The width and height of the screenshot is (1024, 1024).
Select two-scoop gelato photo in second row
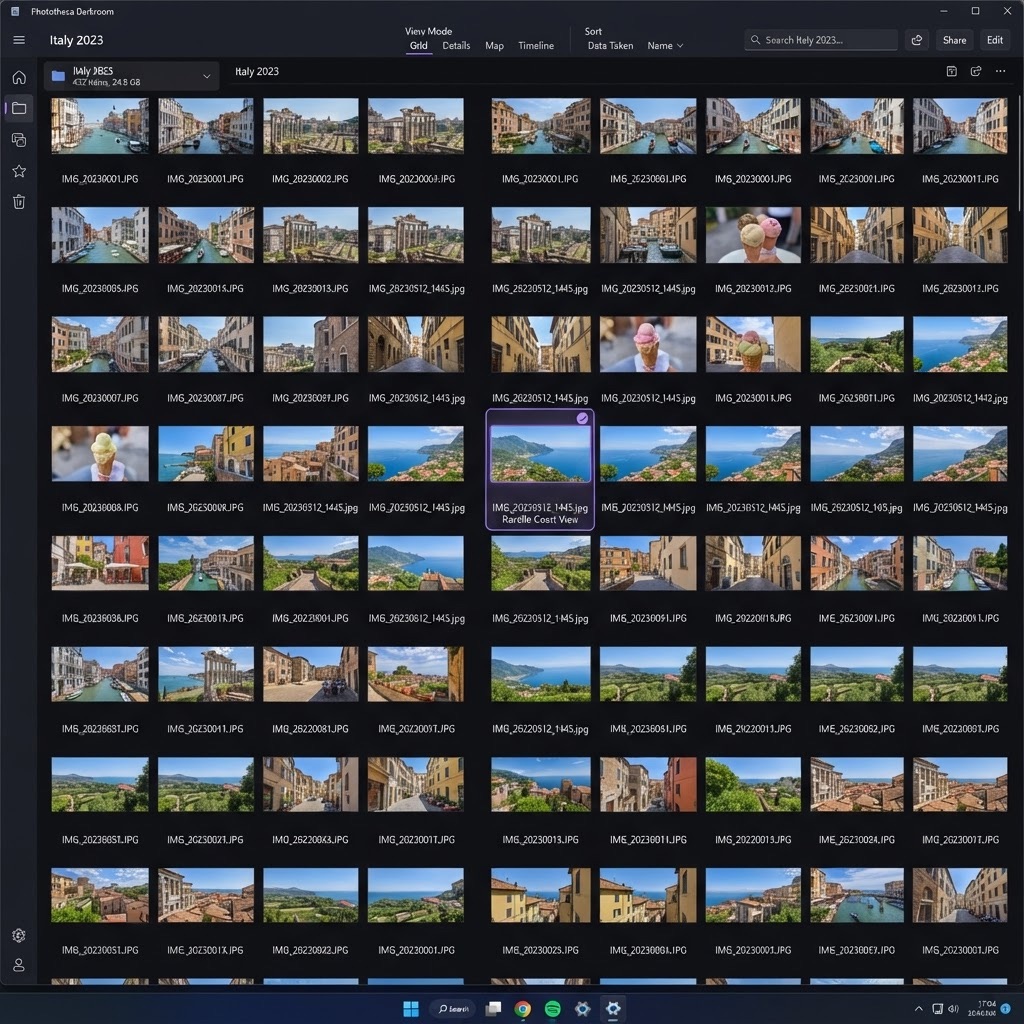point(753,235)
